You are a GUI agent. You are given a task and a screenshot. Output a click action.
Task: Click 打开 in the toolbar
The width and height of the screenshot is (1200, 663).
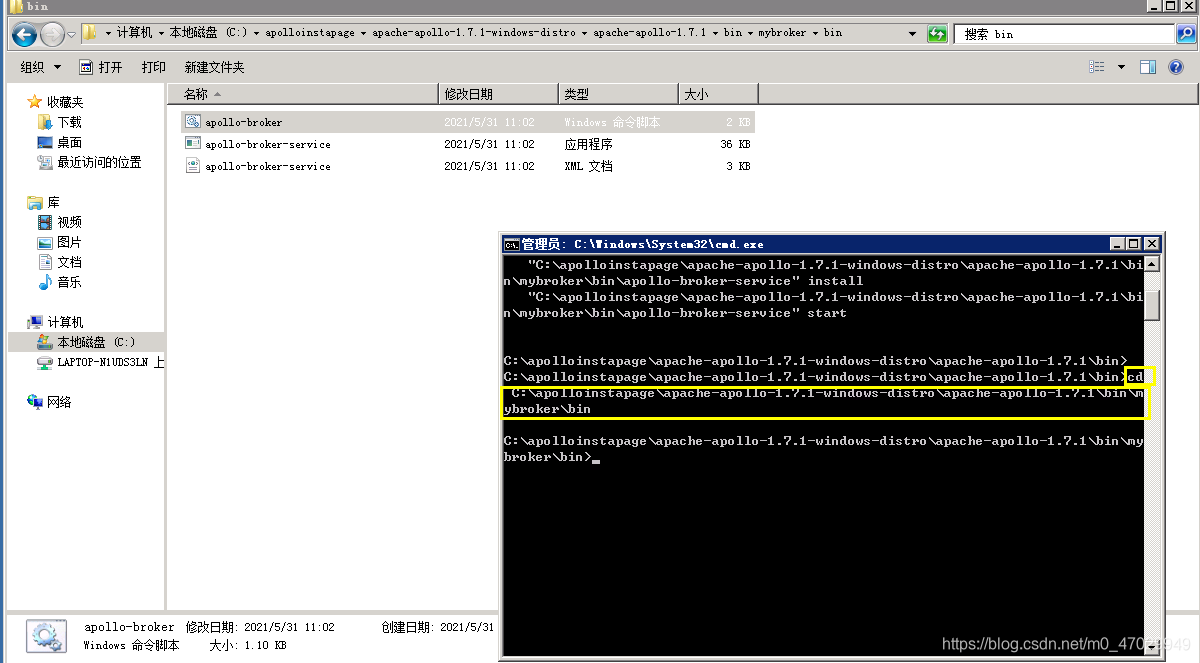pos(101,67)
